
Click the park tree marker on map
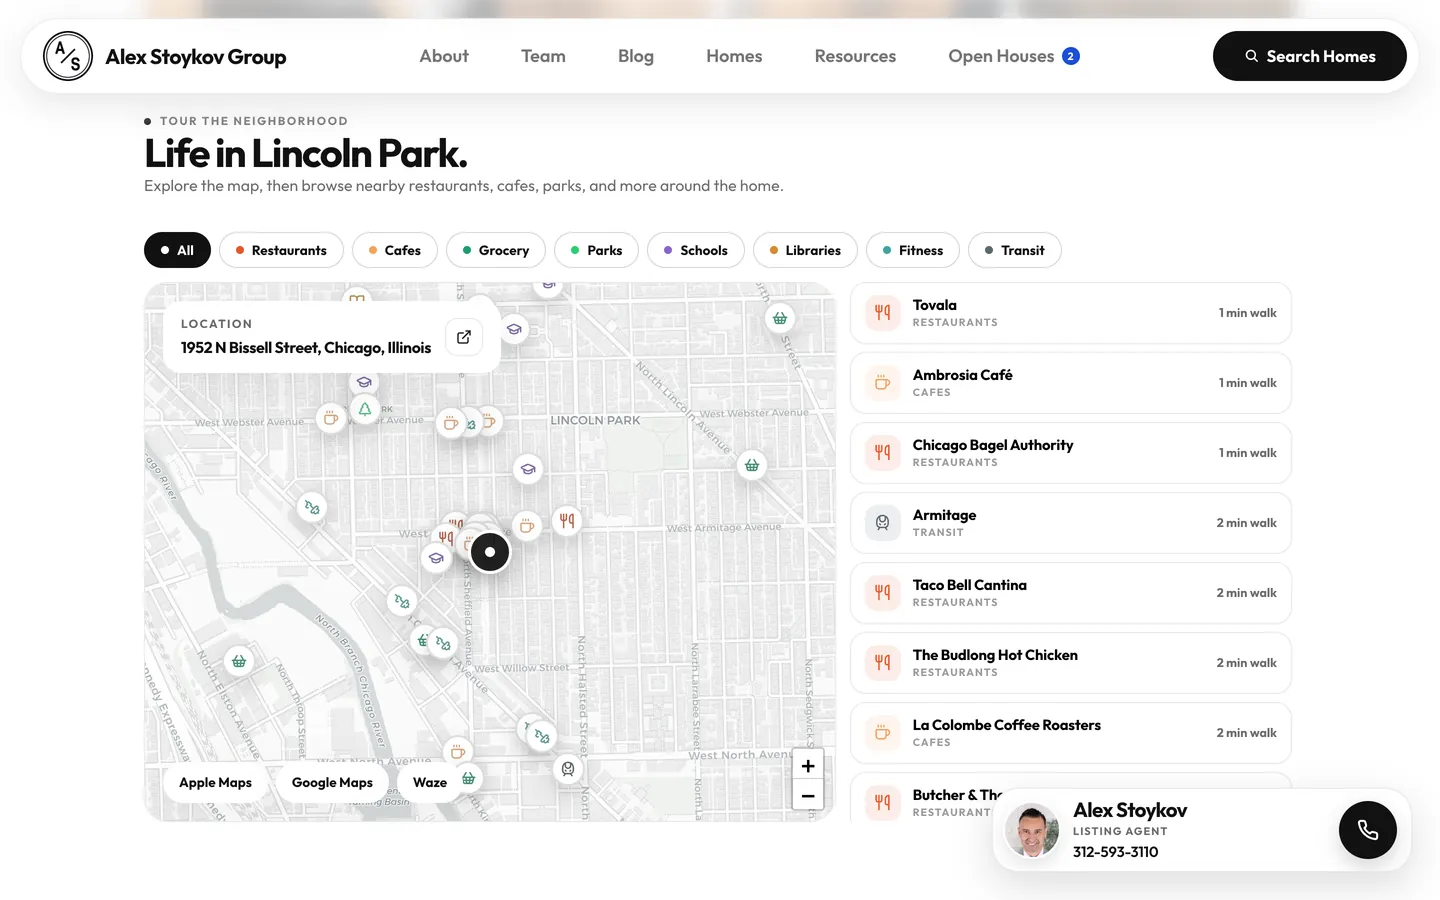tap(365, 409)
